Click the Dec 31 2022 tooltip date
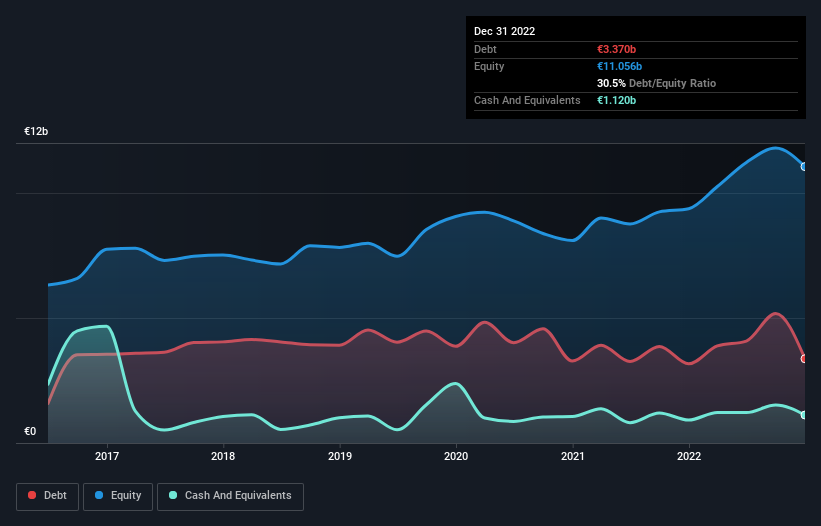This screenshot has height=526, width=821. coord(504,31)
